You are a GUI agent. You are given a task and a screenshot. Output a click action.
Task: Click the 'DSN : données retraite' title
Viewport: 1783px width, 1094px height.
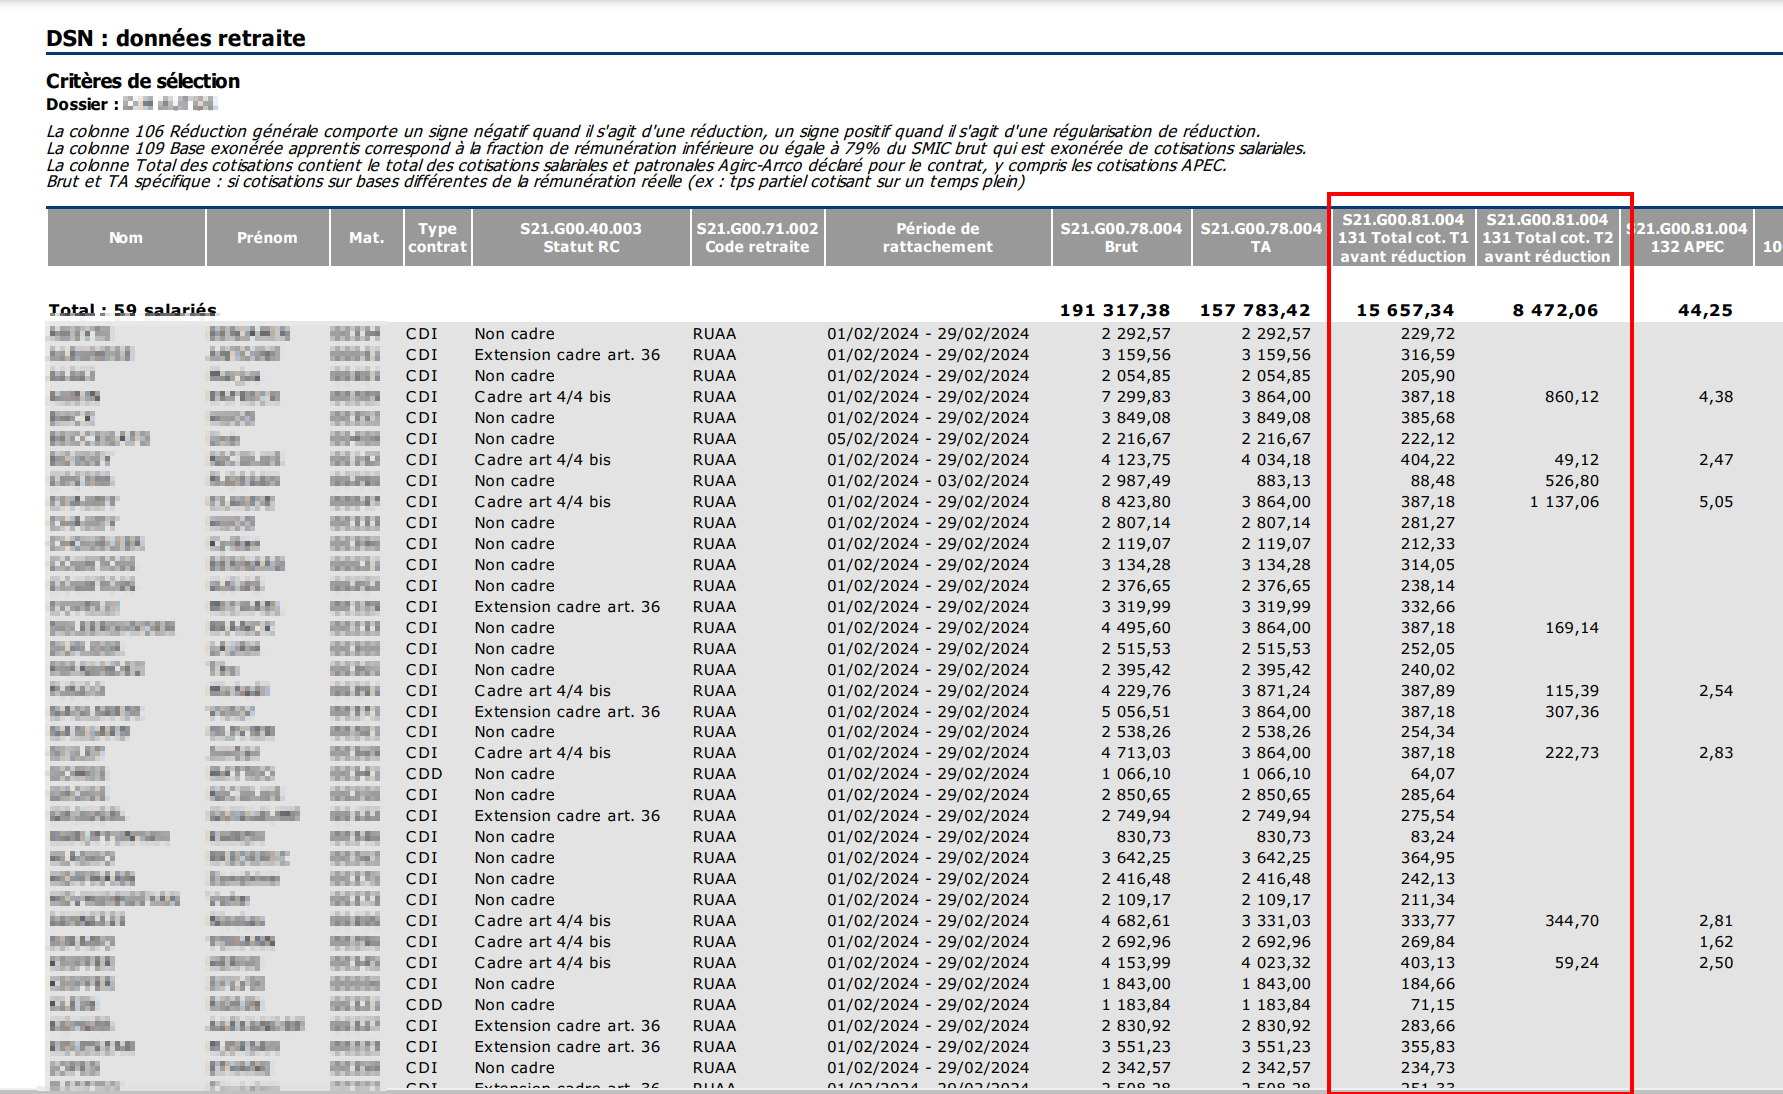[x=176, y=38]
